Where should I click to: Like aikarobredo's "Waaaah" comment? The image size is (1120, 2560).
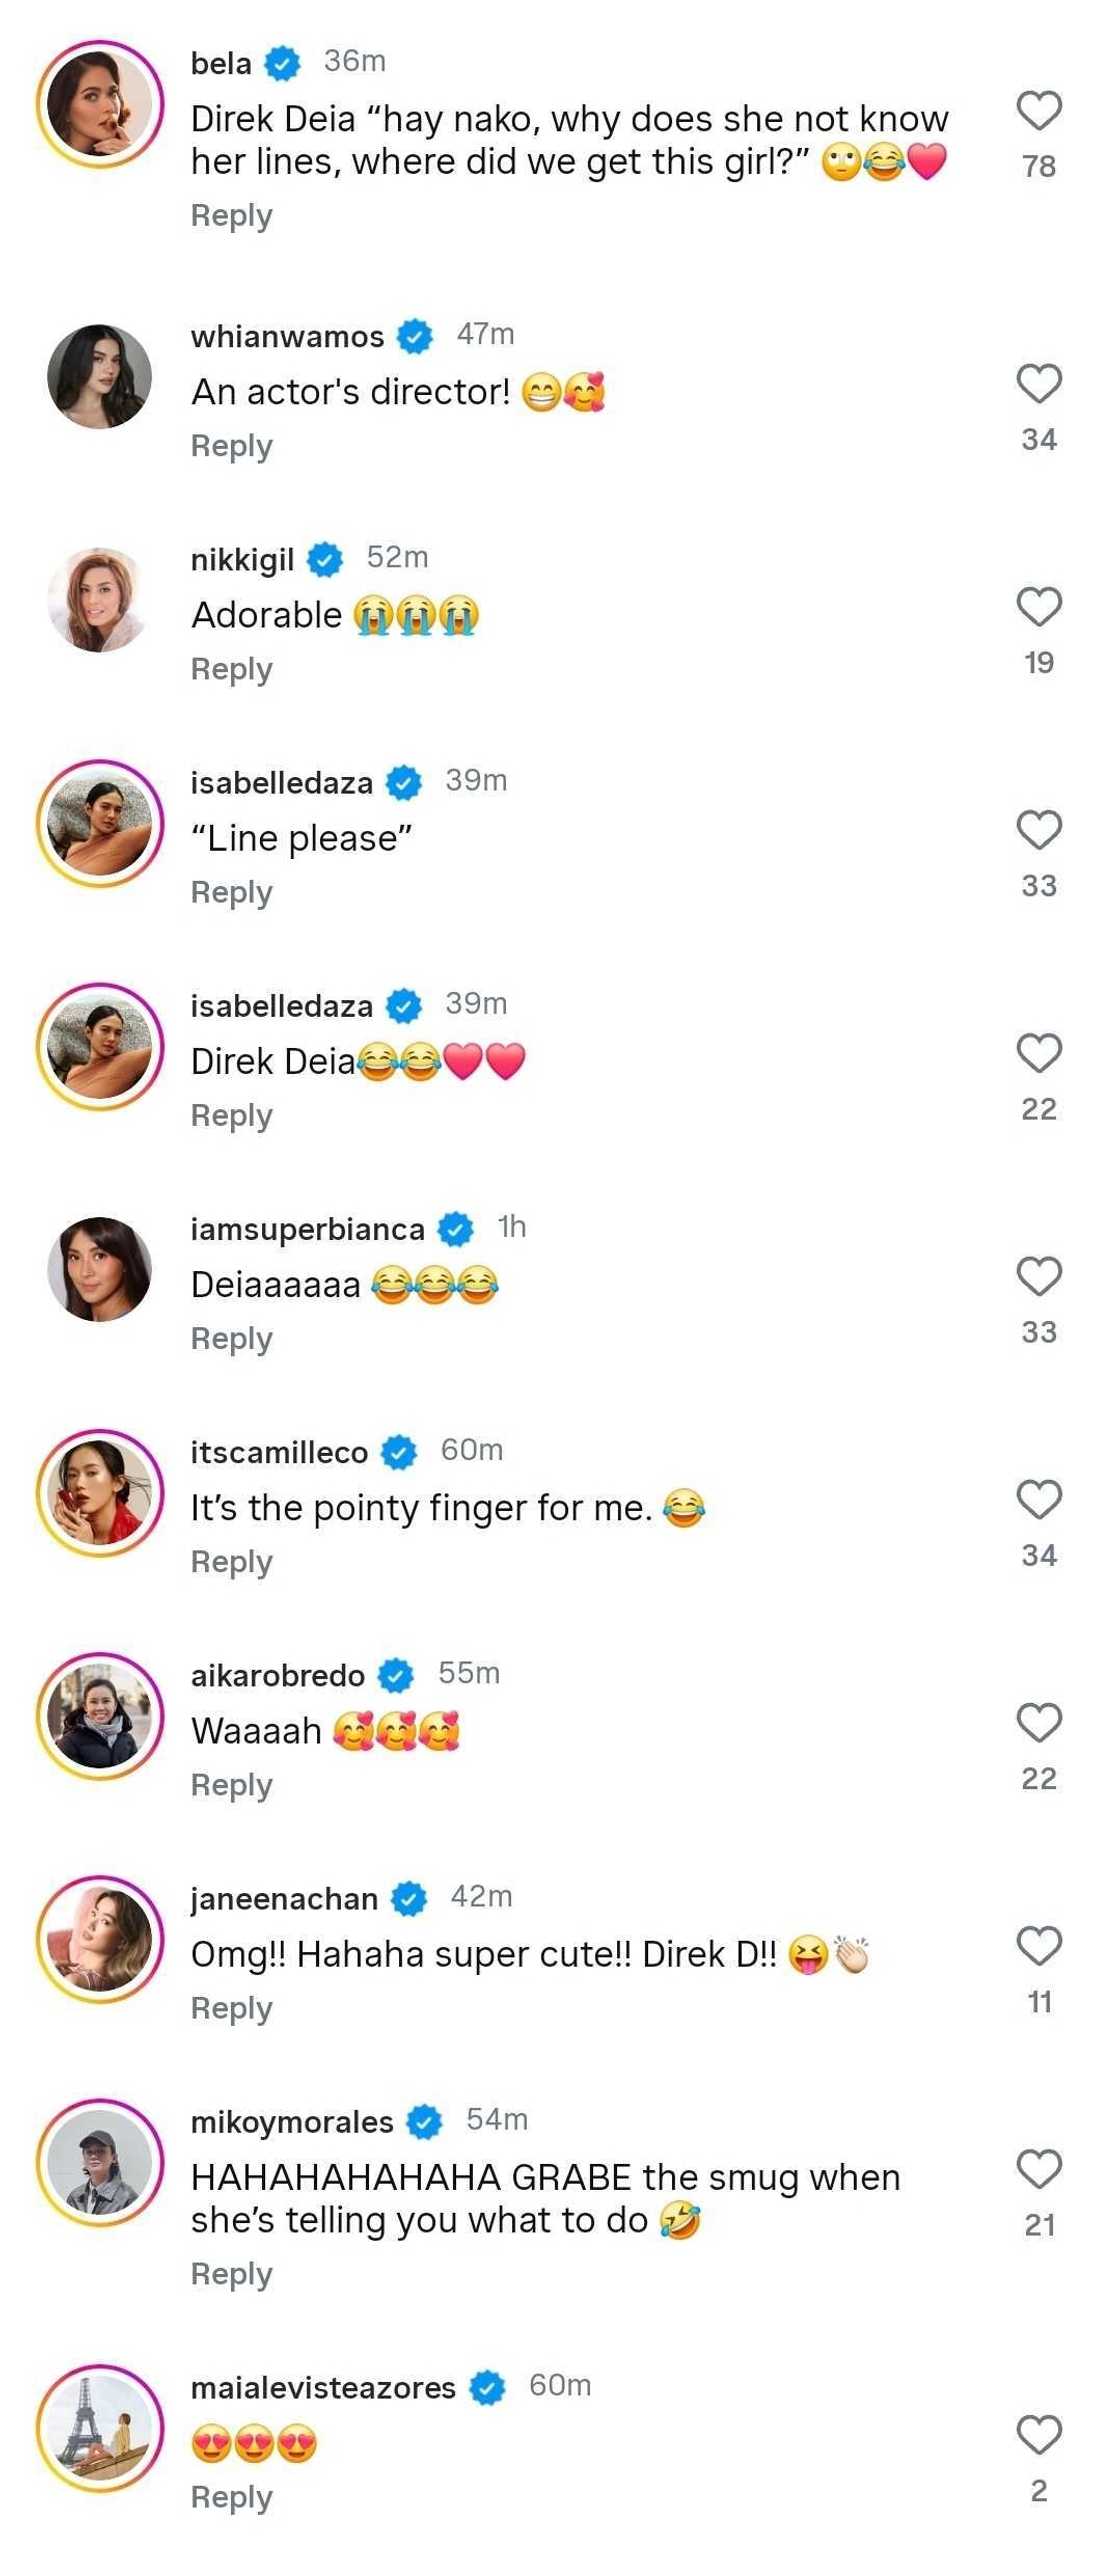(x=1038, y=1722)
